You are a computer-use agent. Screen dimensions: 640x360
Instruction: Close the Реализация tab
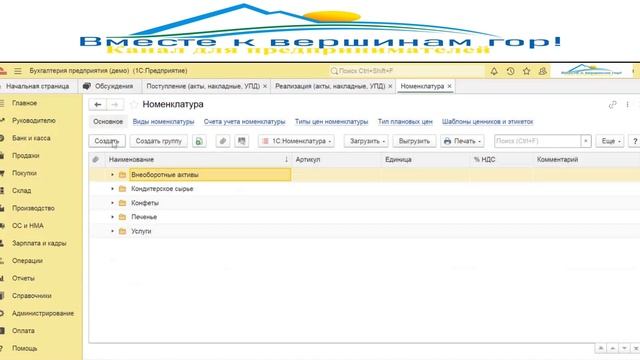(x=390, y=86)
